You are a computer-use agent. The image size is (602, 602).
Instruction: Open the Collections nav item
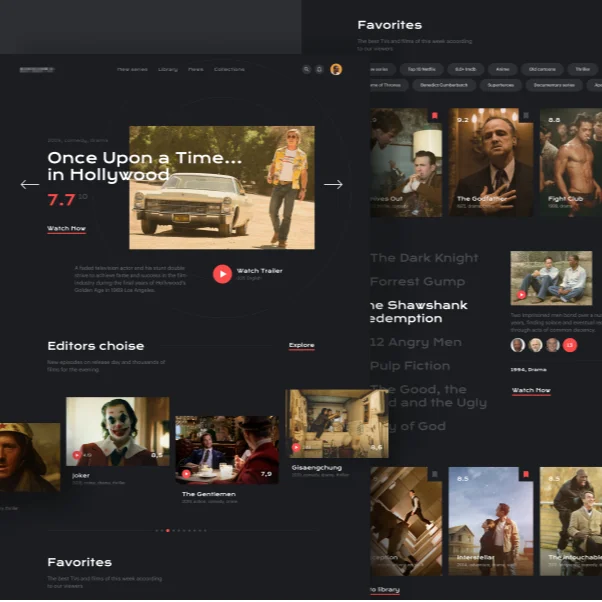pos(229,69)
